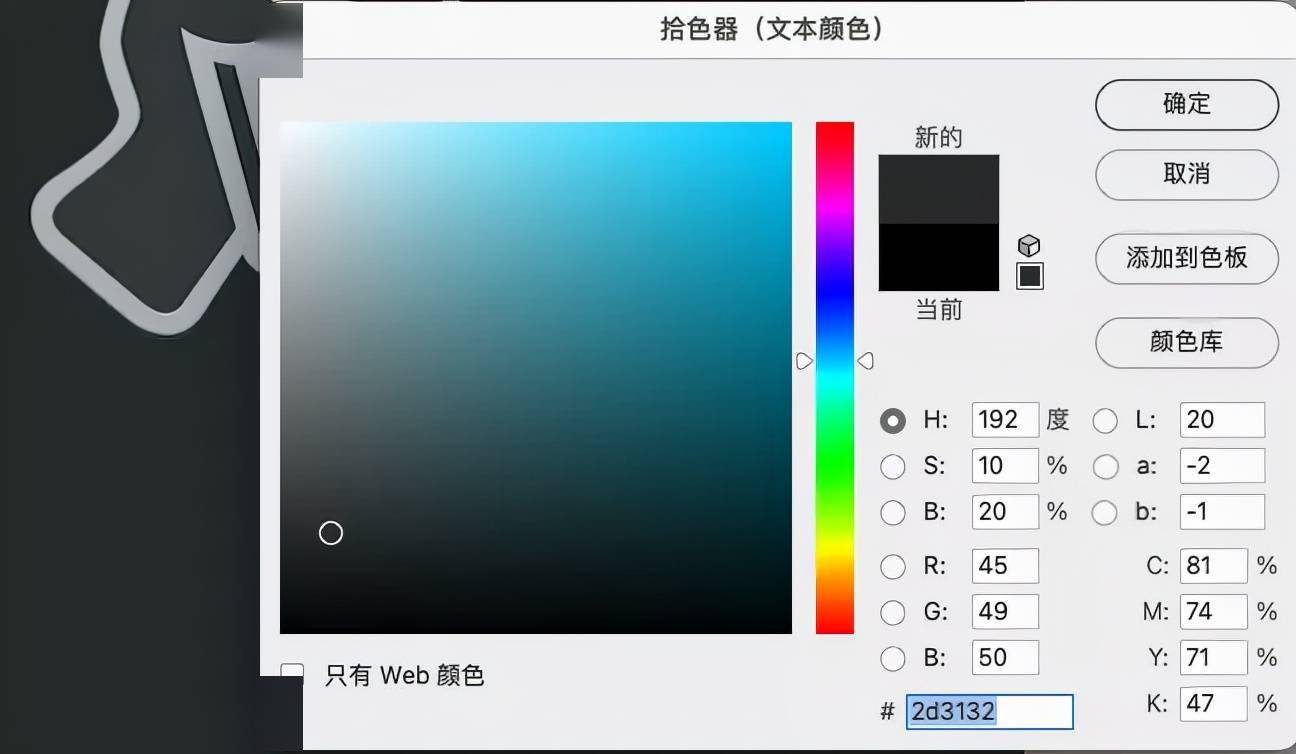The image size is (1296, 754).
Task: Click the L field showing 20
Action: [1222, 420]
